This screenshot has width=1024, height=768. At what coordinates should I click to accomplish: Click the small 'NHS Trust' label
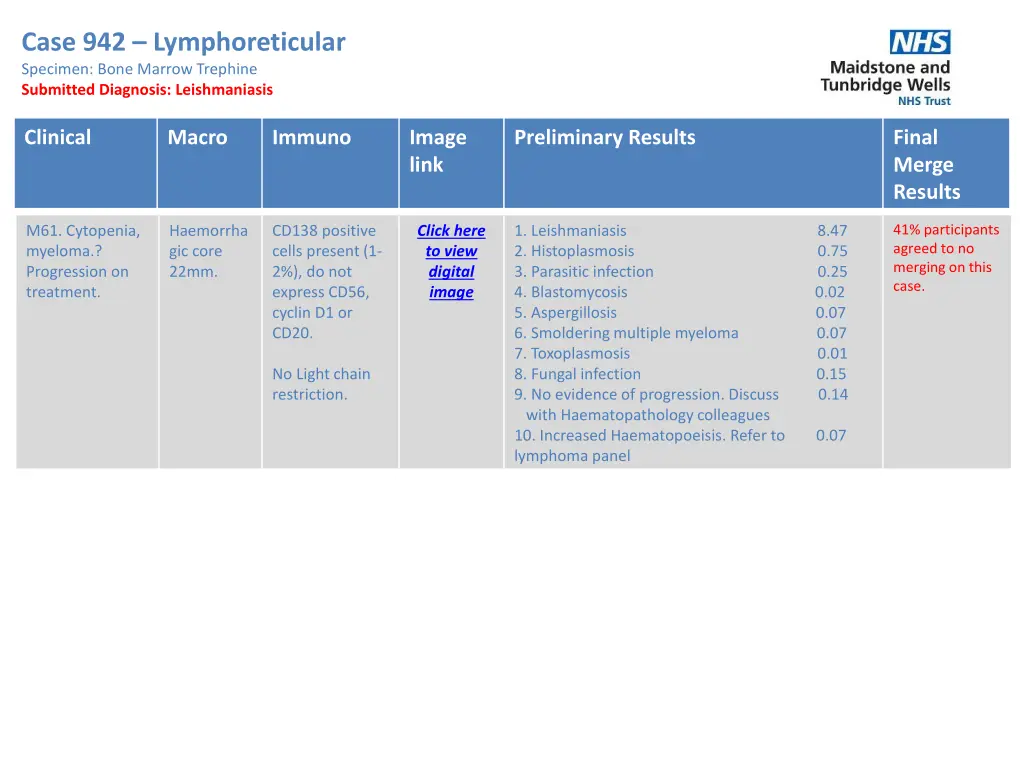924,101
